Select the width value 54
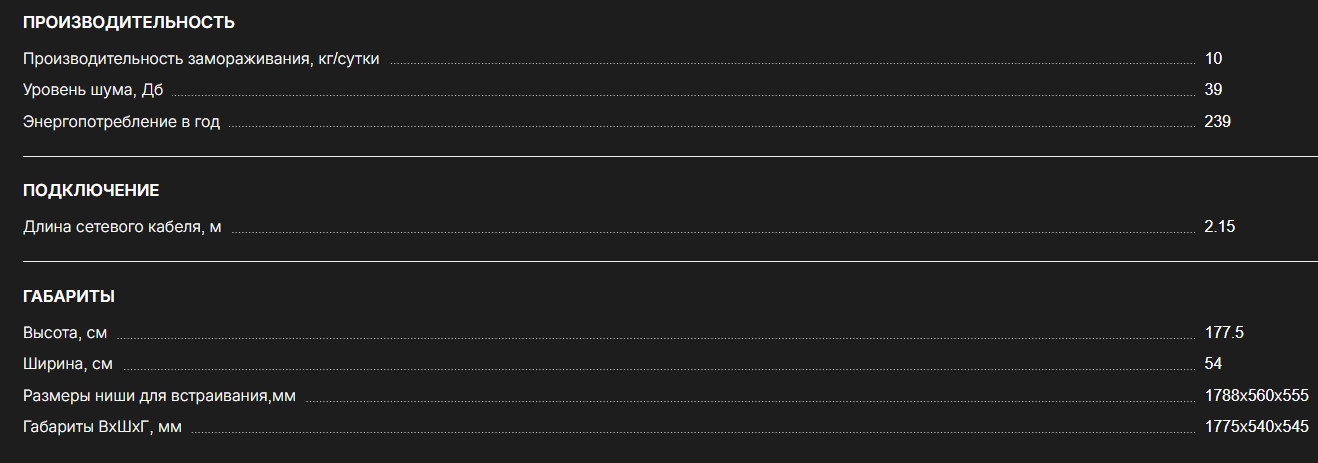The image size is (1318, 463). click(x=1213, y=364)
